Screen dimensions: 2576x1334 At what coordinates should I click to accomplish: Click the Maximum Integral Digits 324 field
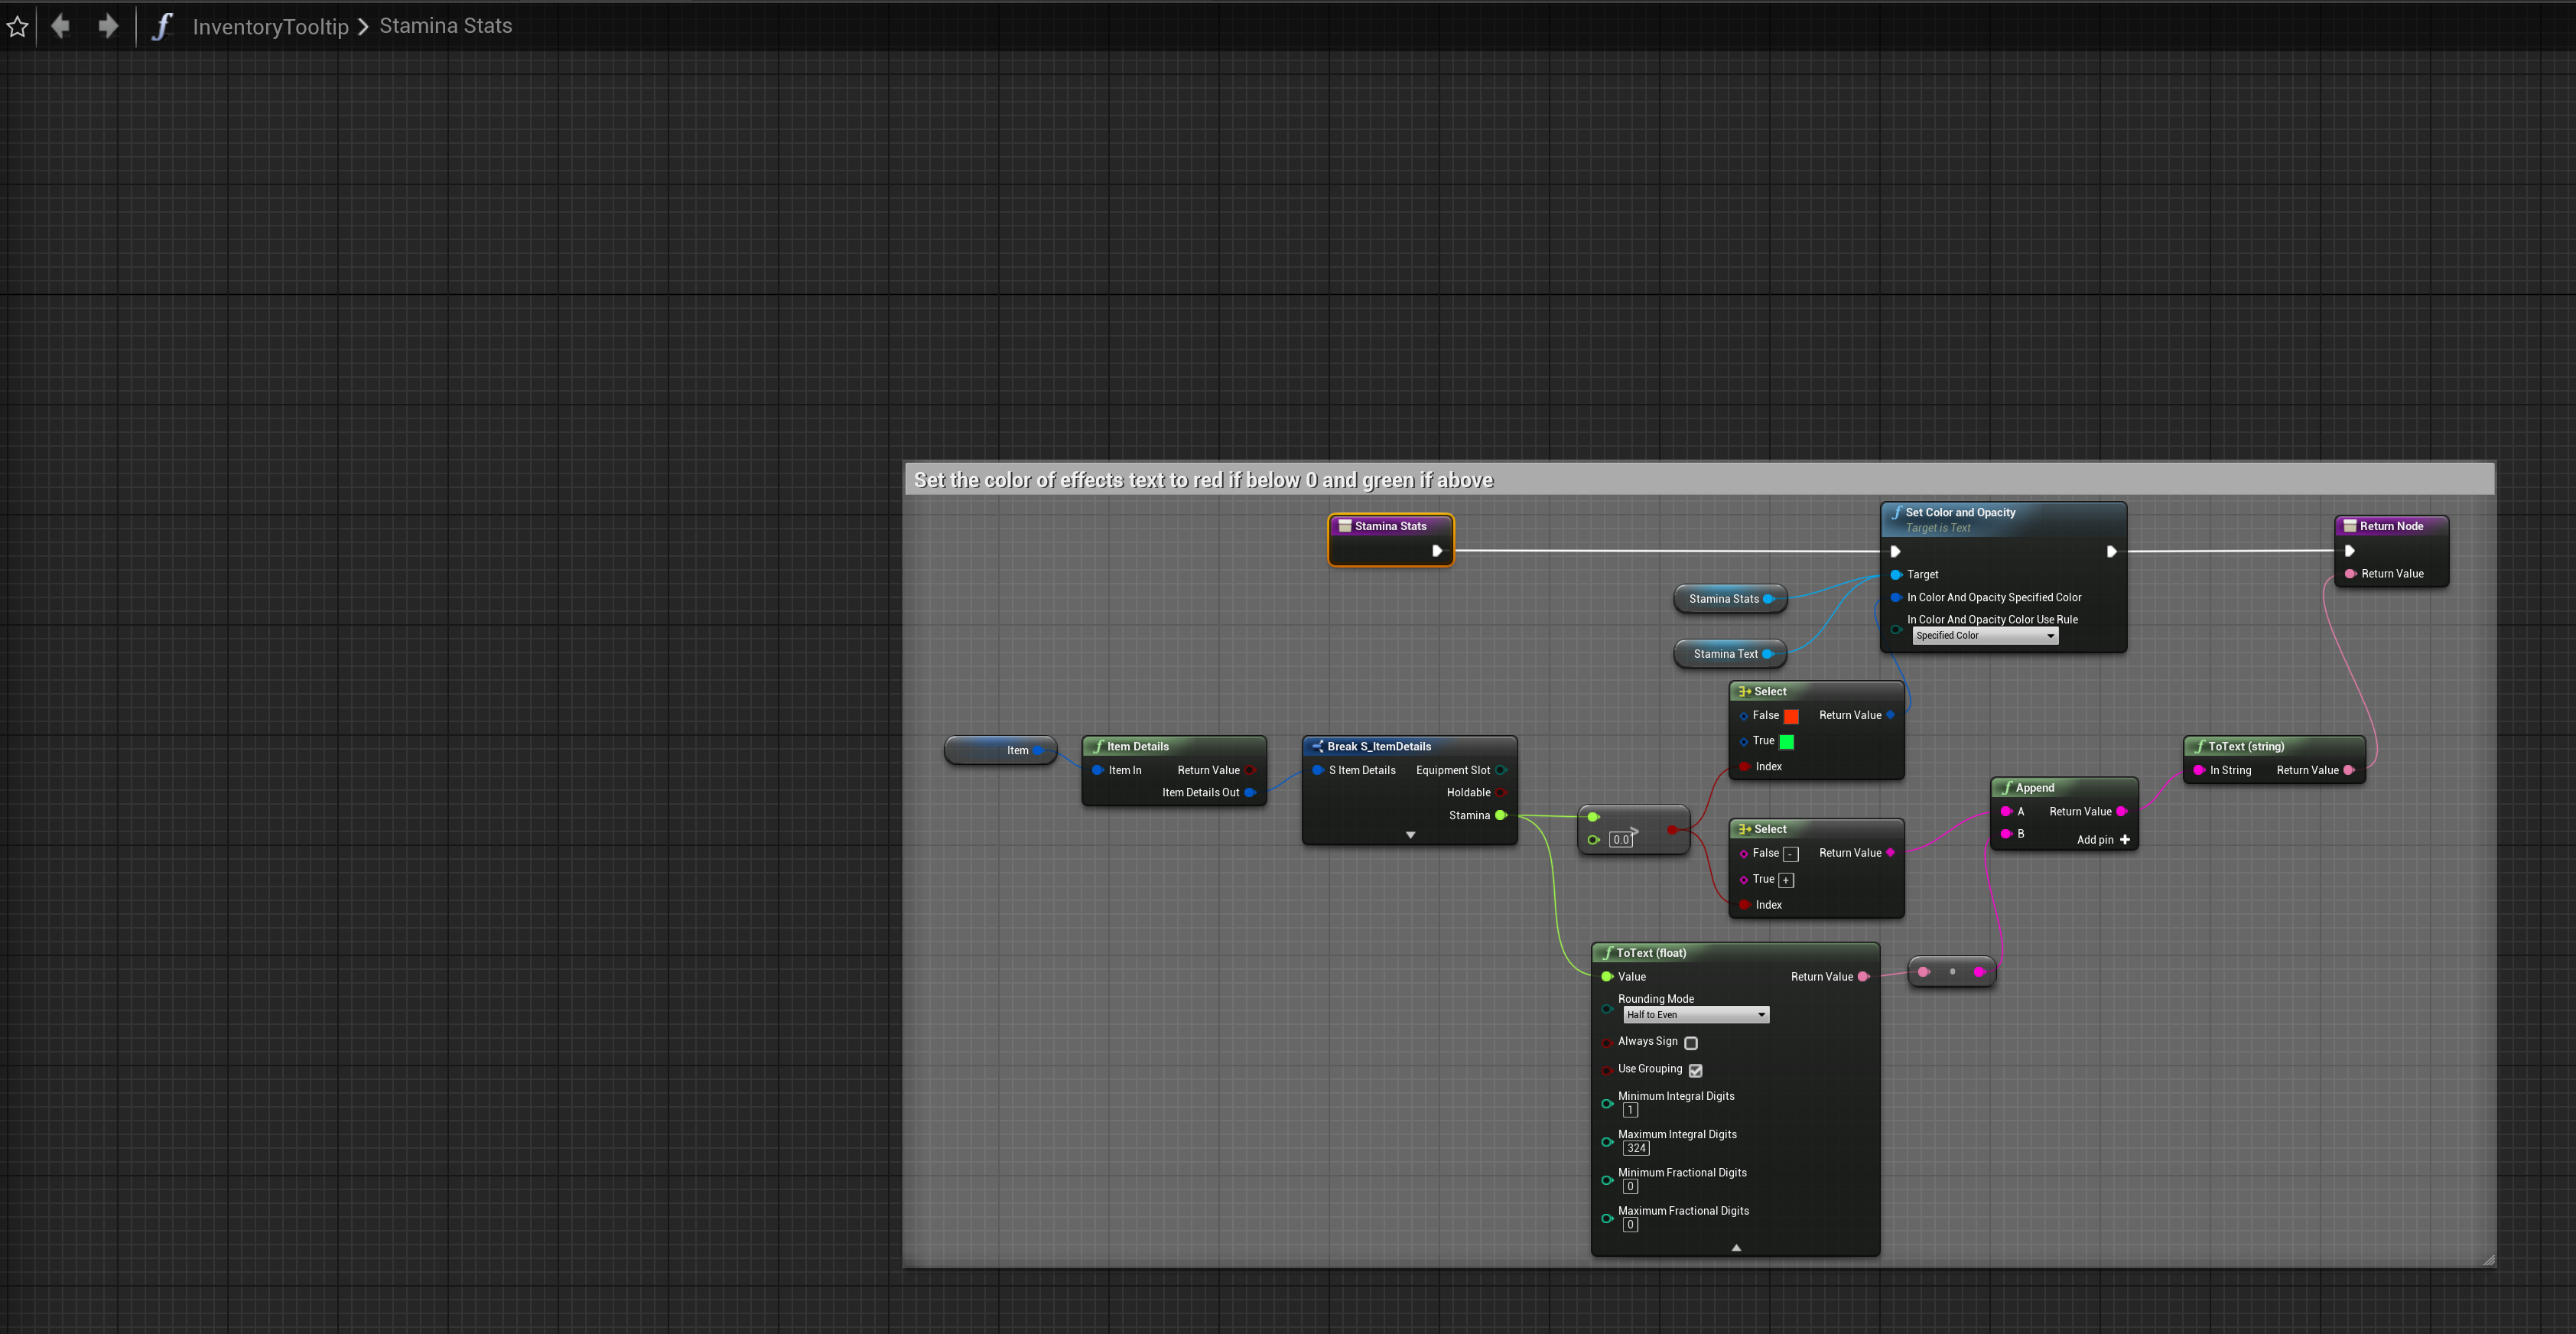[1636, 1148]
